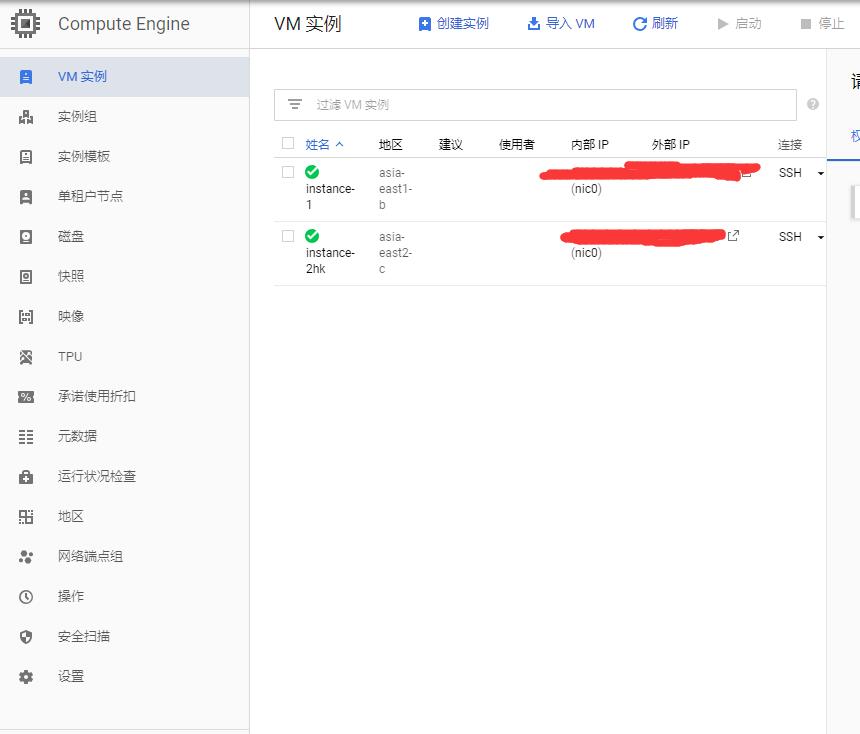
Task: Select 快照 in the sidebar
Action: [71, 276]
